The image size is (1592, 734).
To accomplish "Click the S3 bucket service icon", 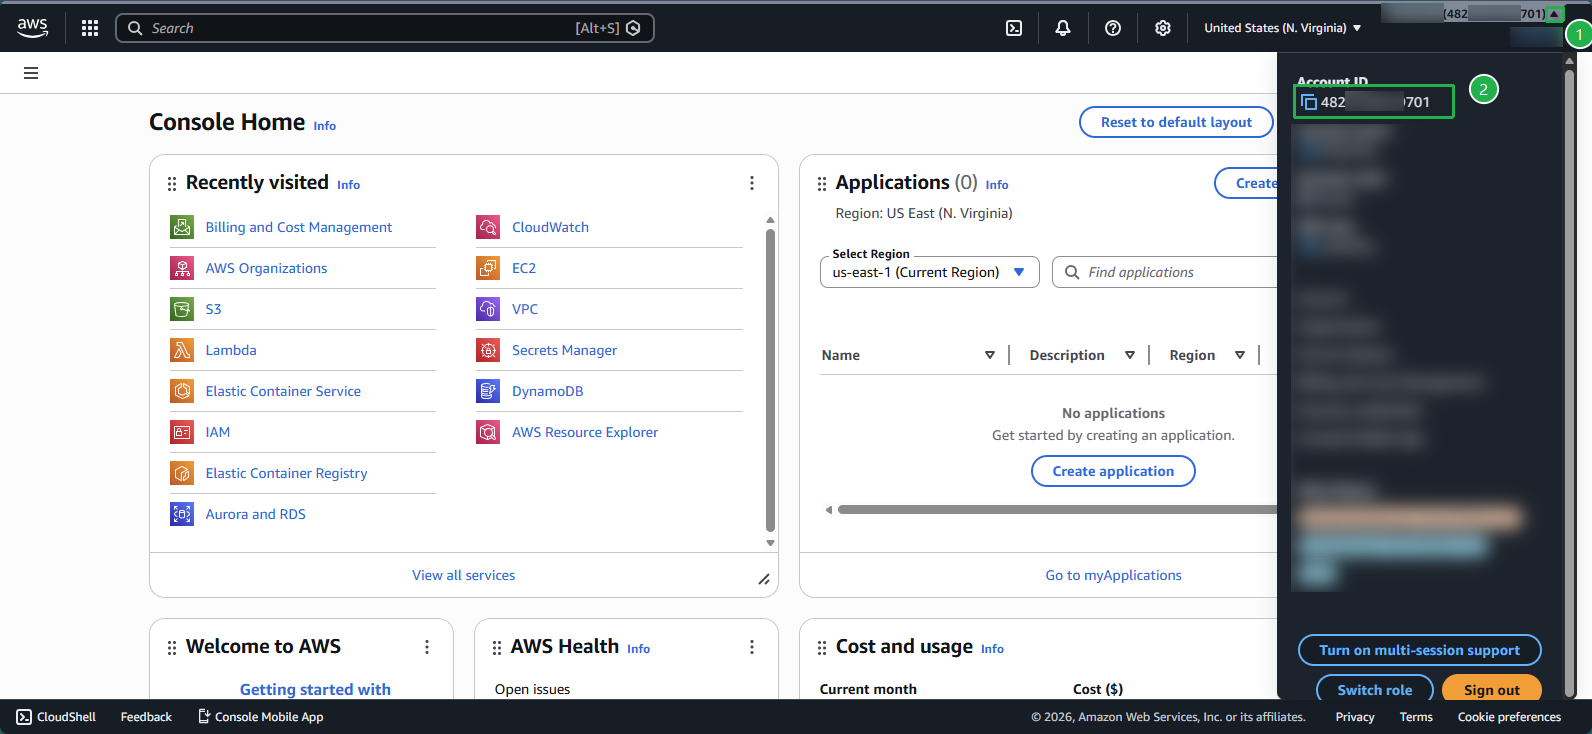I will click(x=182, y=309).
